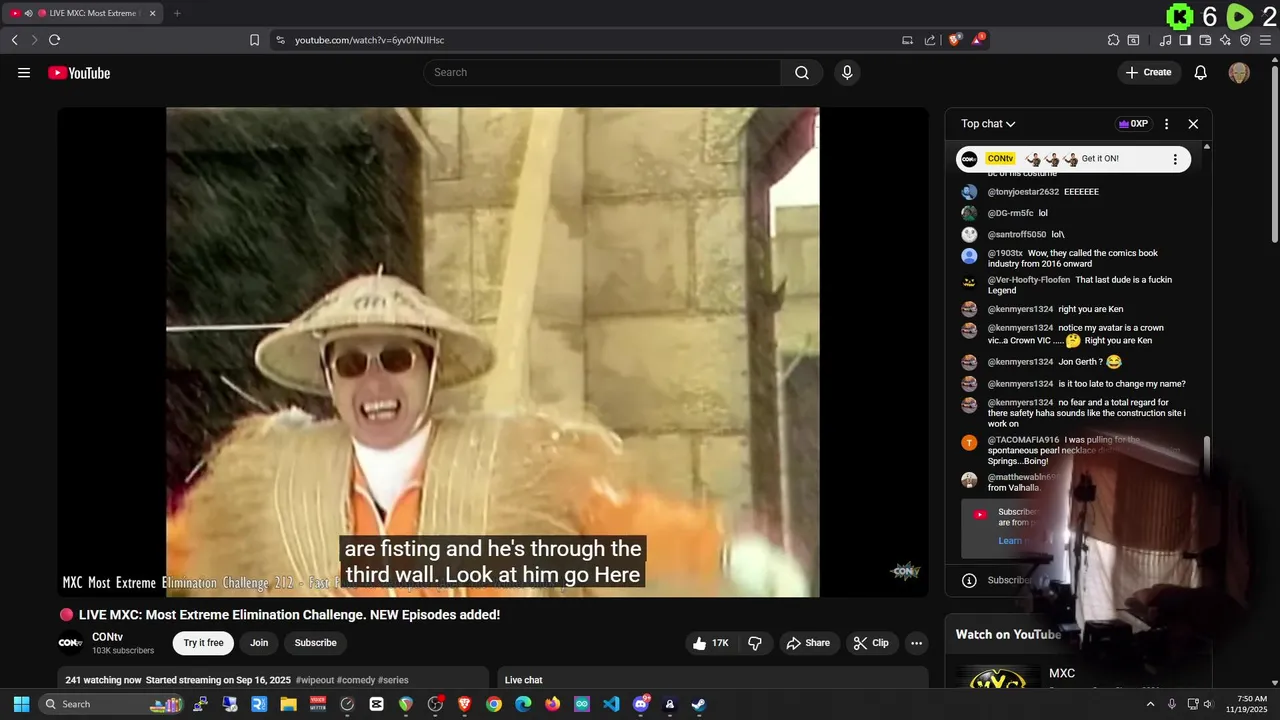Click the search magnifier button
1280x720 pixels.
point(802,72)
